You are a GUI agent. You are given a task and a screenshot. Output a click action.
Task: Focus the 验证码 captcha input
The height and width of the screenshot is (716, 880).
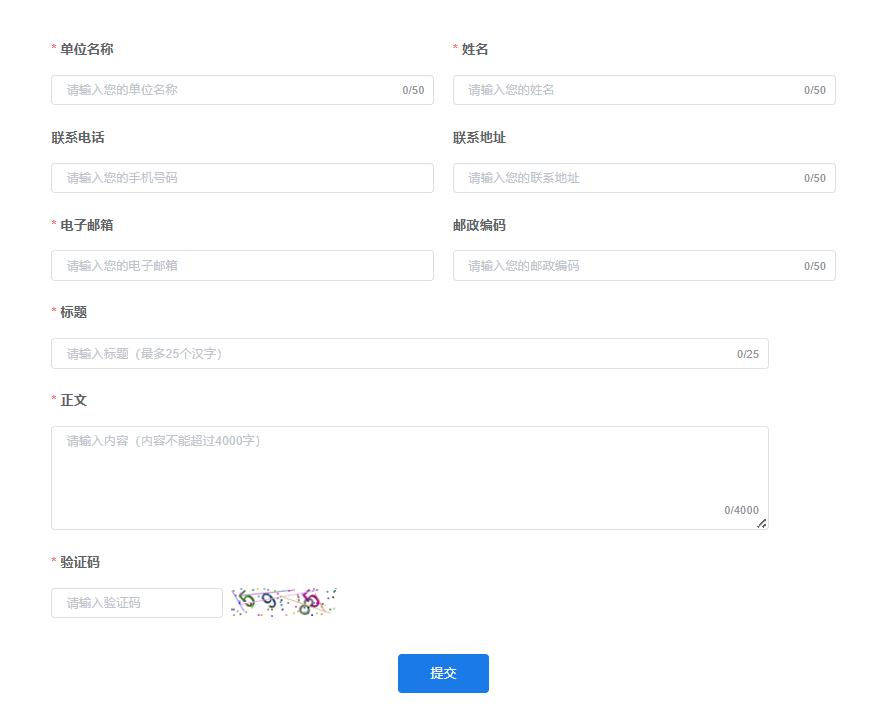(137, 603)
